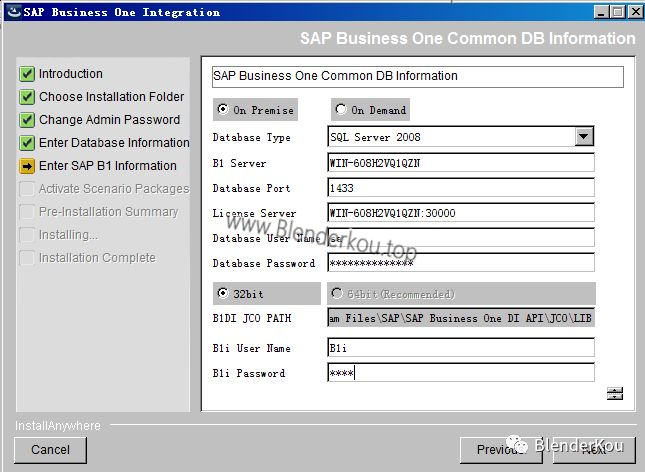645x472 pixels.
Task: Click into the B1 Server field
Action: point(461,163)
